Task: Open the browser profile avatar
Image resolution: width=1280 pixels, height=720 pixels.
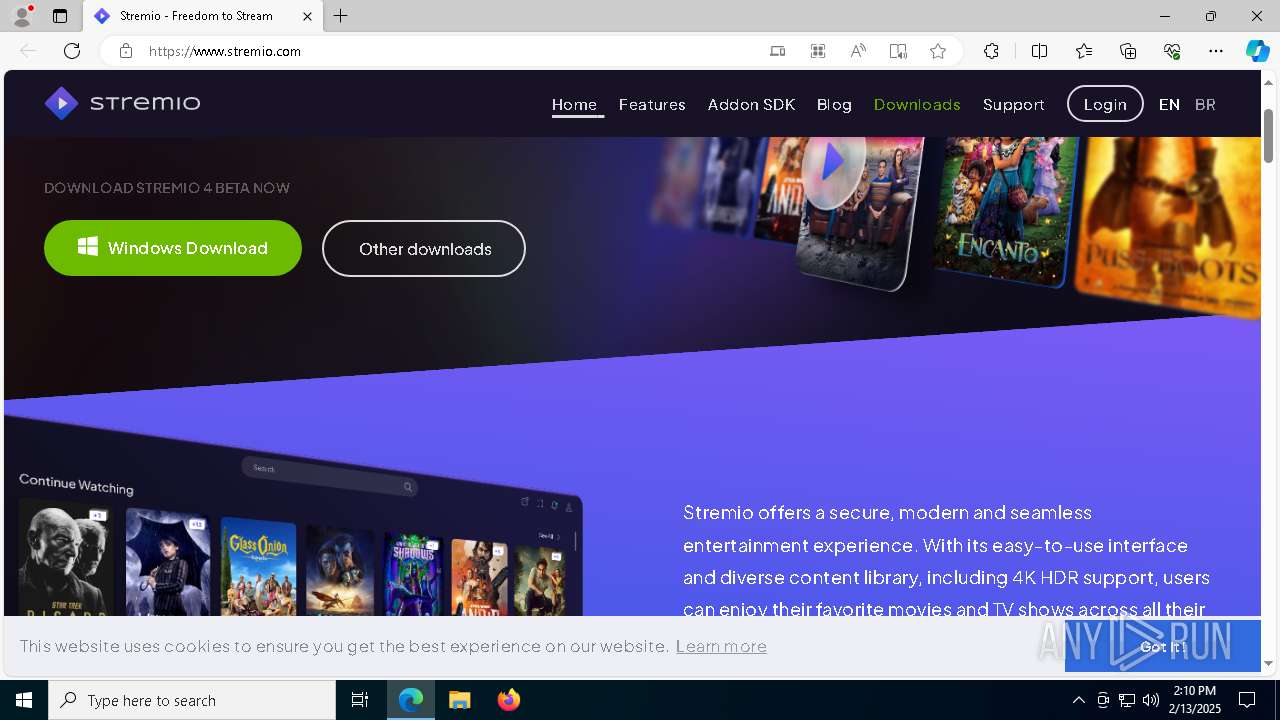Action: coord(22,16)
